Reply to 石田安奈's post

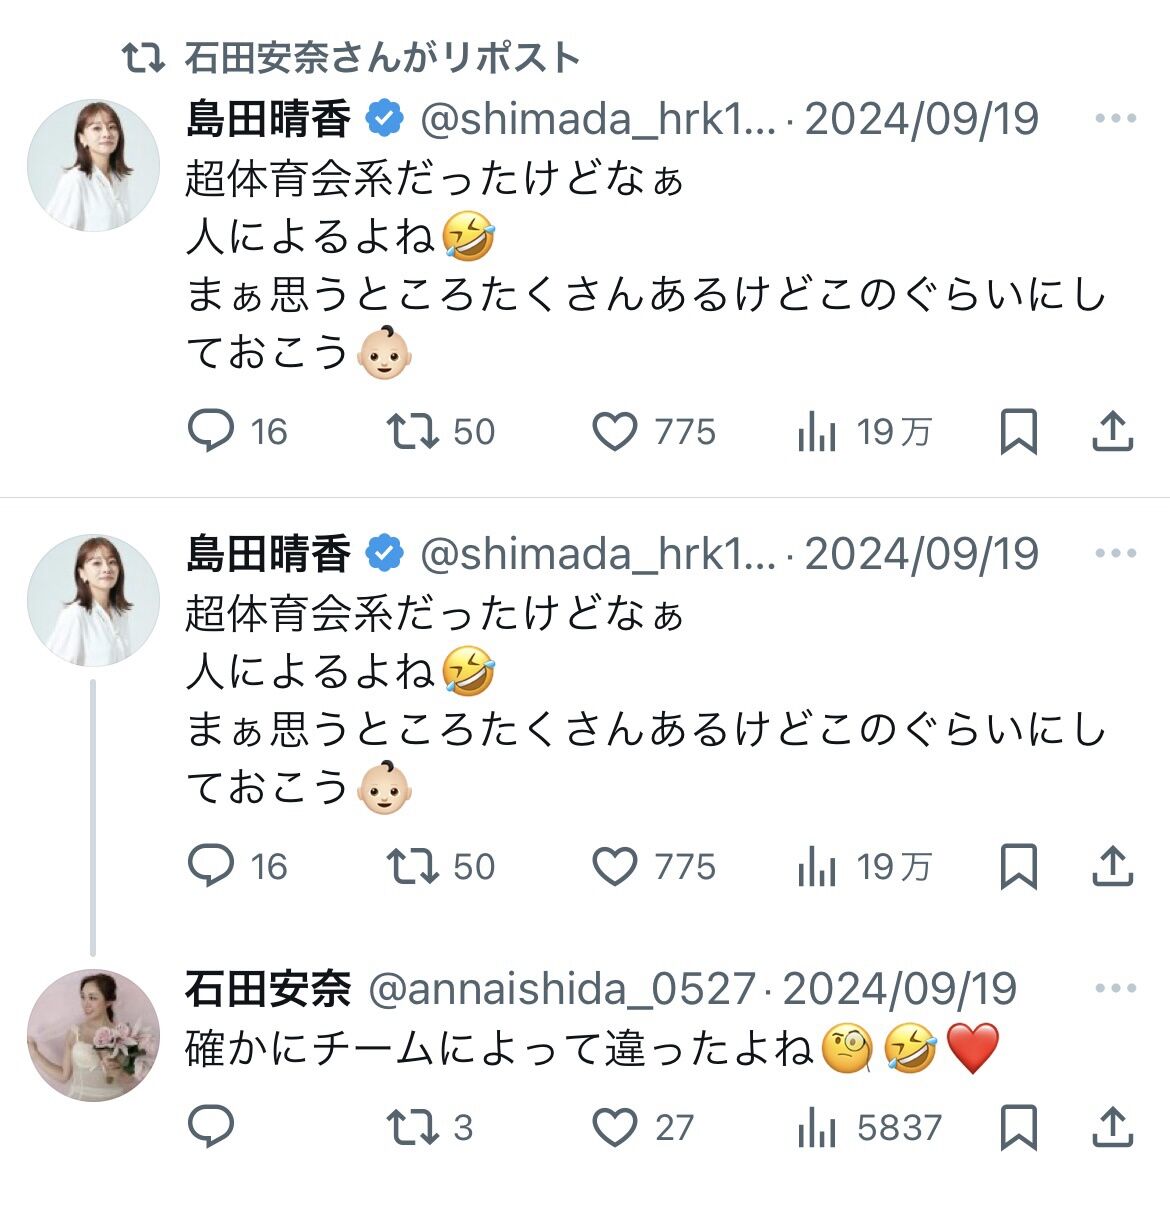coord(211,1127)
